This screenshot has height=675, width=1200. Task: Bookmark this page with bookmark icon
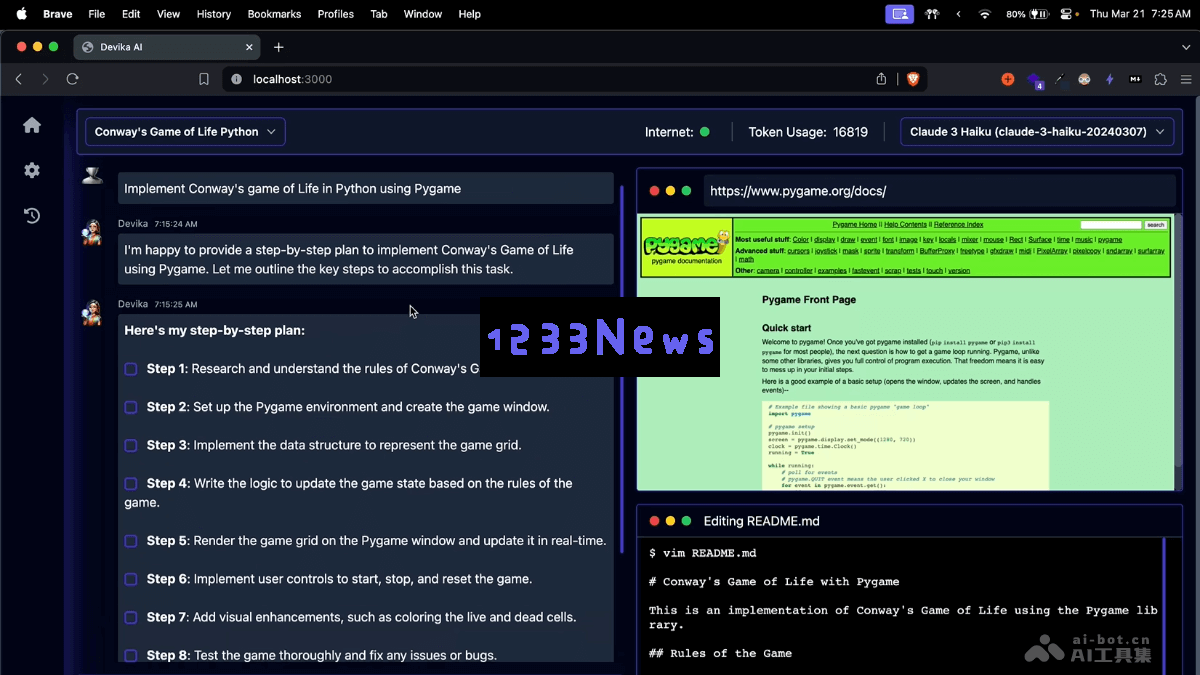pyautogui.click(x=204, y=79)
